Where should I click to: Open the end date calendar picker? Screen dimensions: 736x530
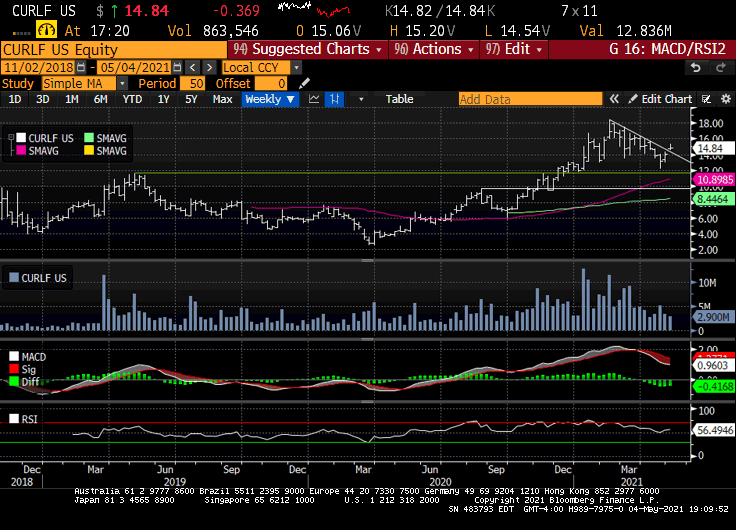tap(177, 68)
